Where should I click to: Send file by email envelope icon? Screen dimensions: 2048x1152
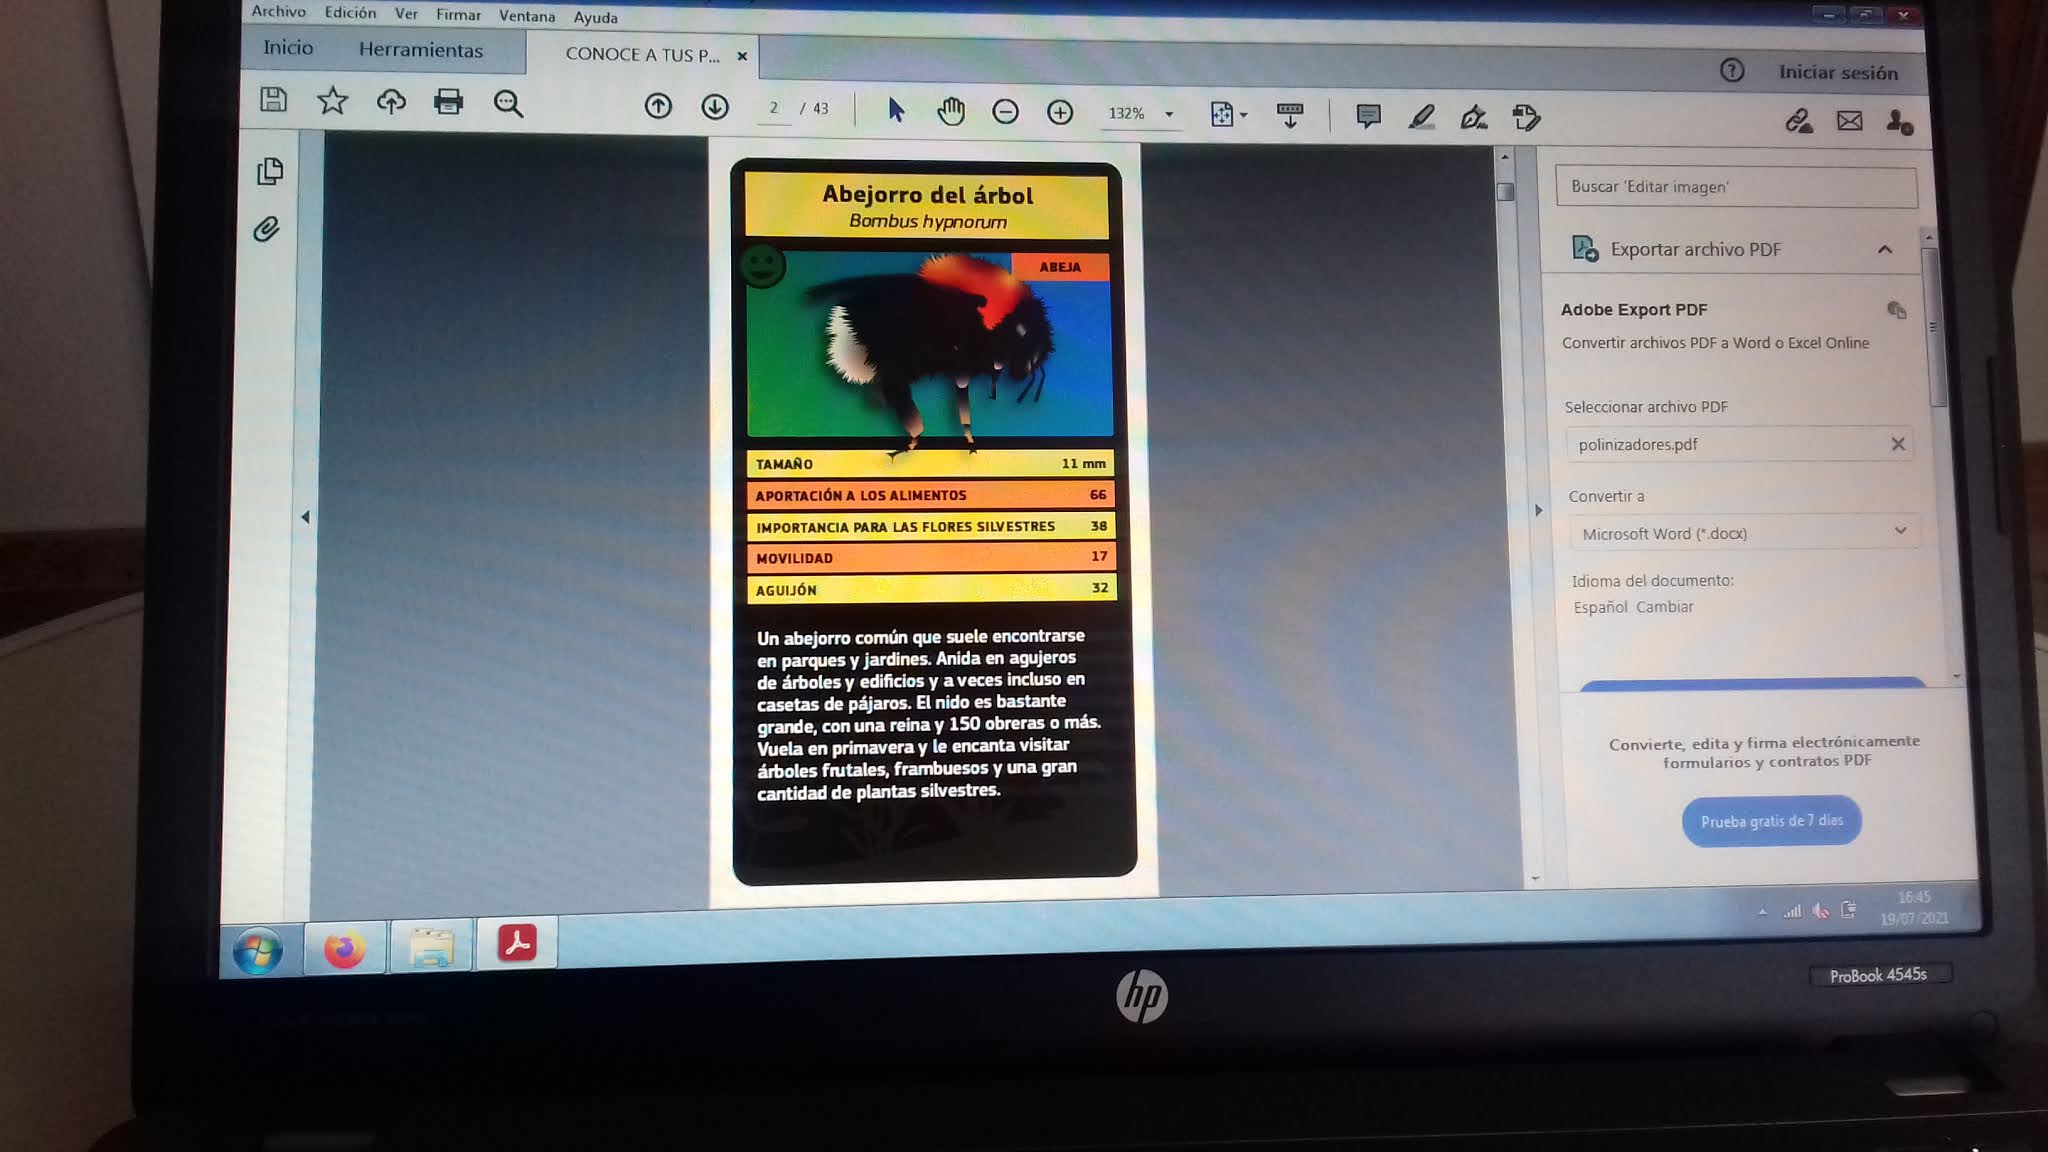pyautogui.click(x=1849, y=122)
